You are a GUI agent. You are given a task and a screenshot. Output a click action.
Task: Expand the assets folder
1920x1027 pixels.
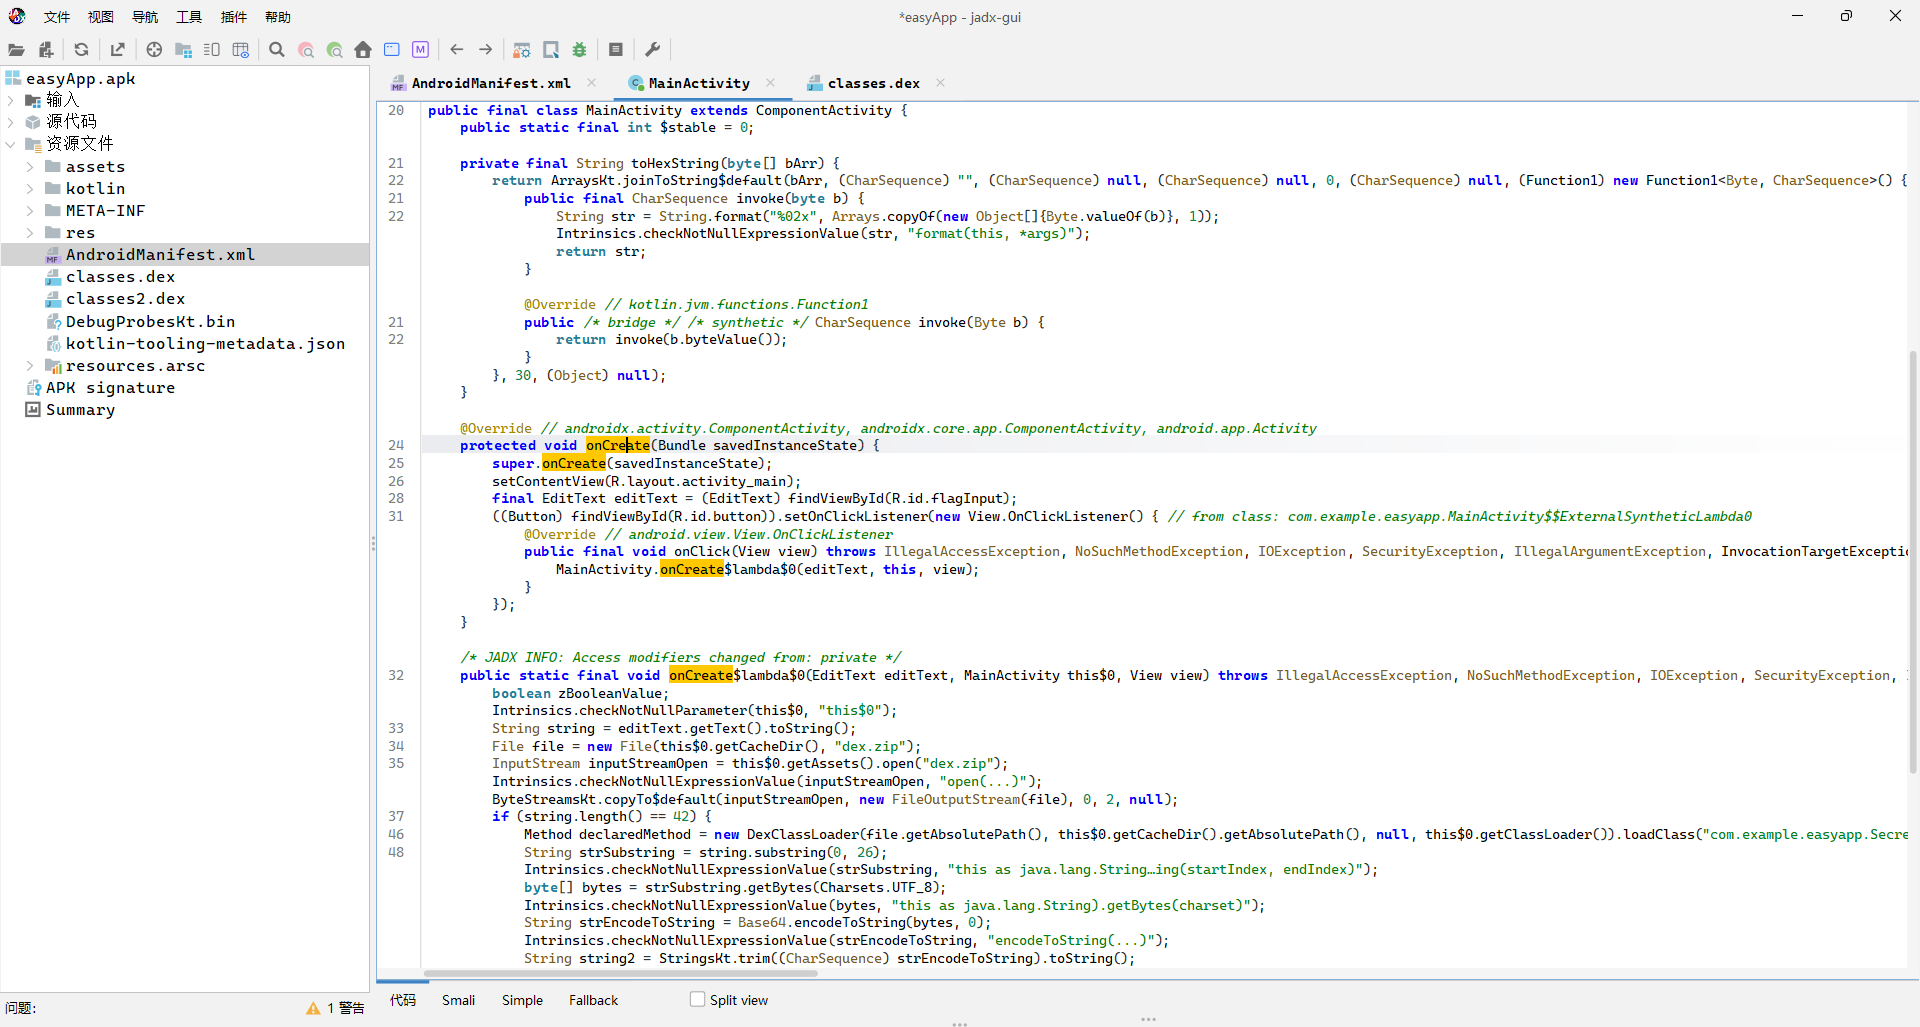30,167
